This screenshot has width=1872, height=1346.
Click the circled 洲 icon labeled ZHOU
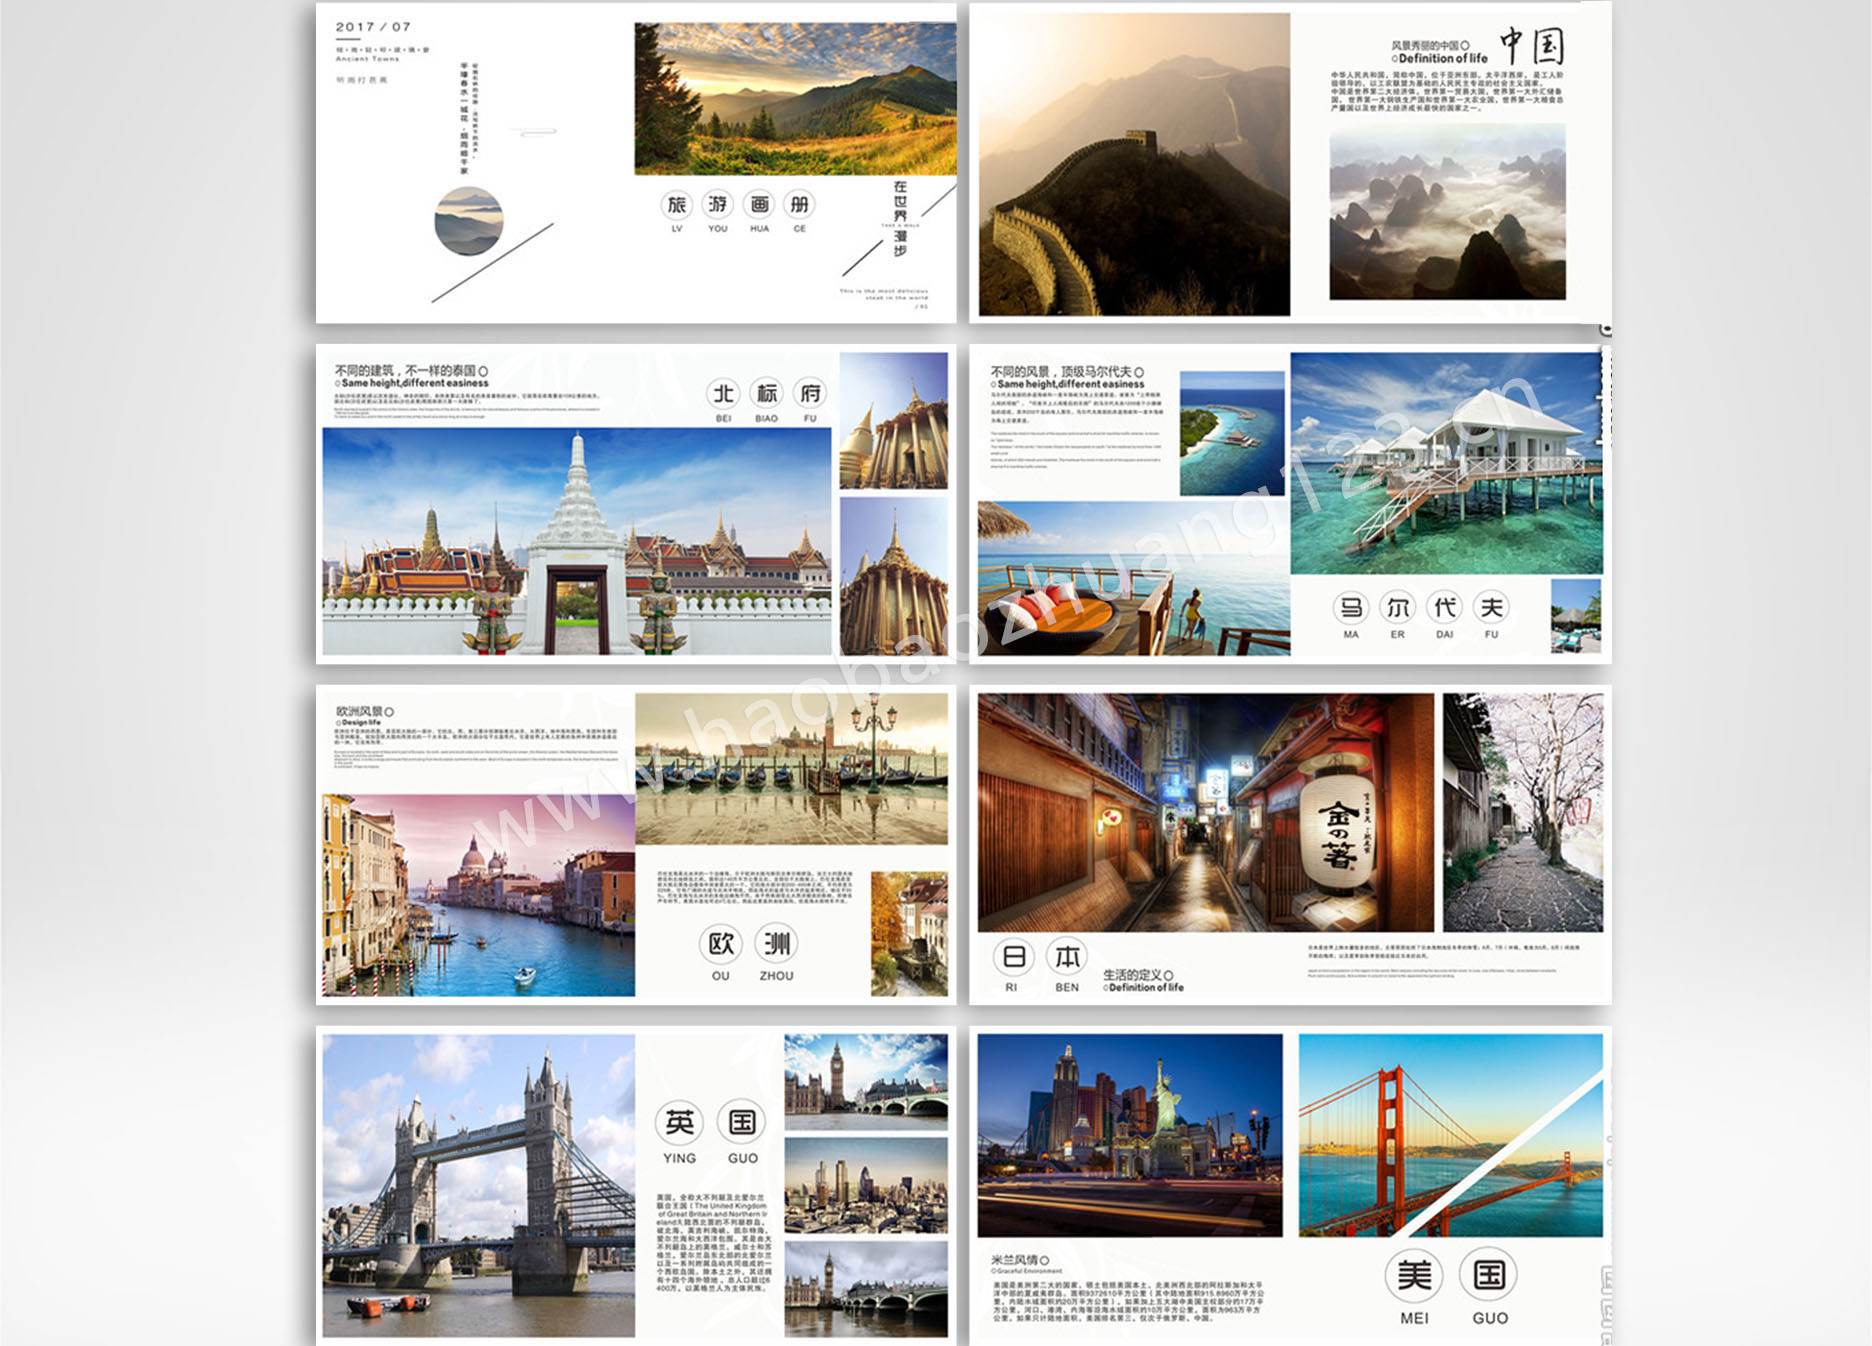(x=777, y=943)
